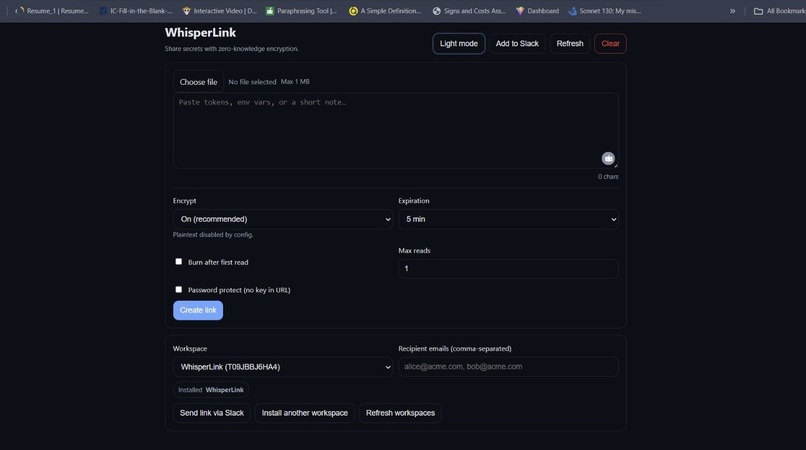Enable Burn after first read checkbox
806x450 pixels.
click(x=178, y=262)
